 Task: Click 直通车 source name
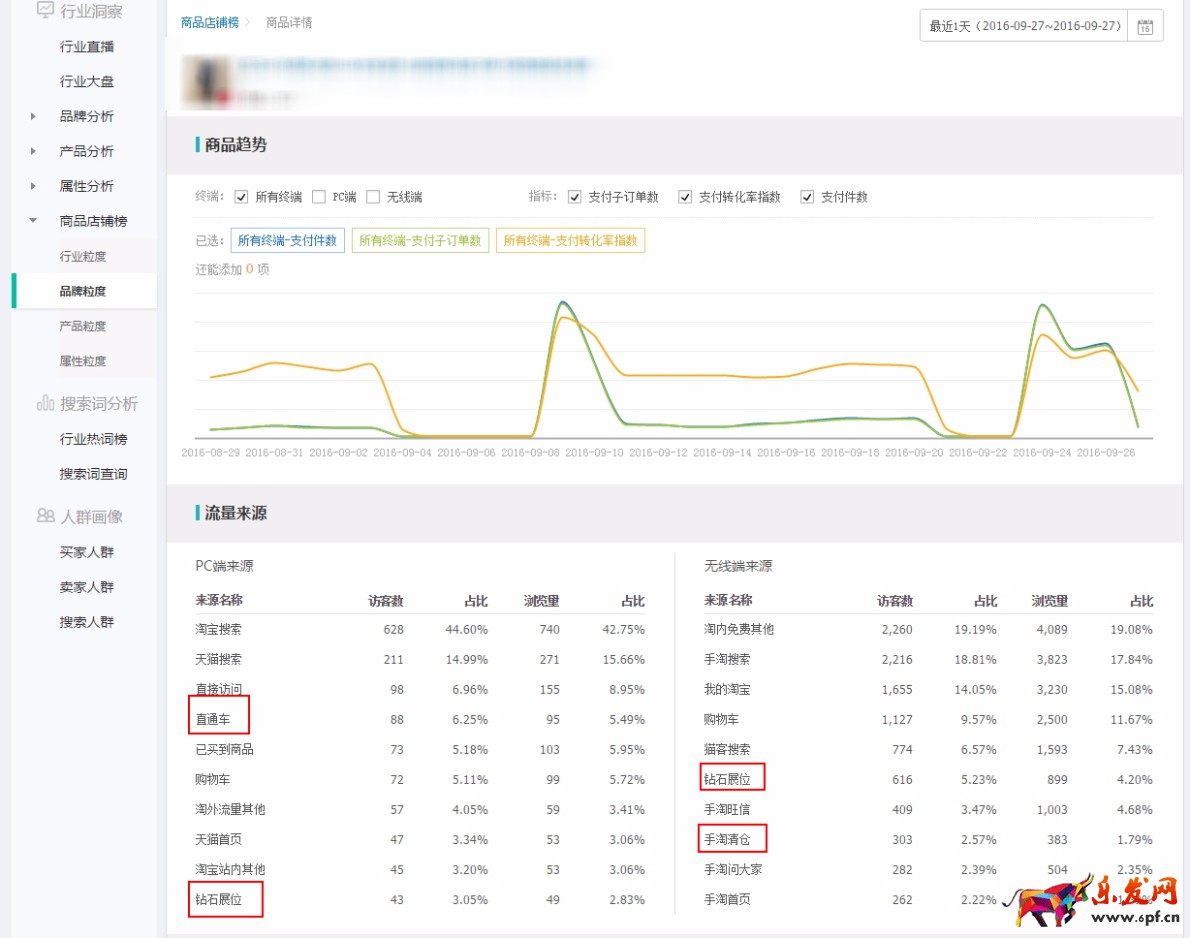212,719
